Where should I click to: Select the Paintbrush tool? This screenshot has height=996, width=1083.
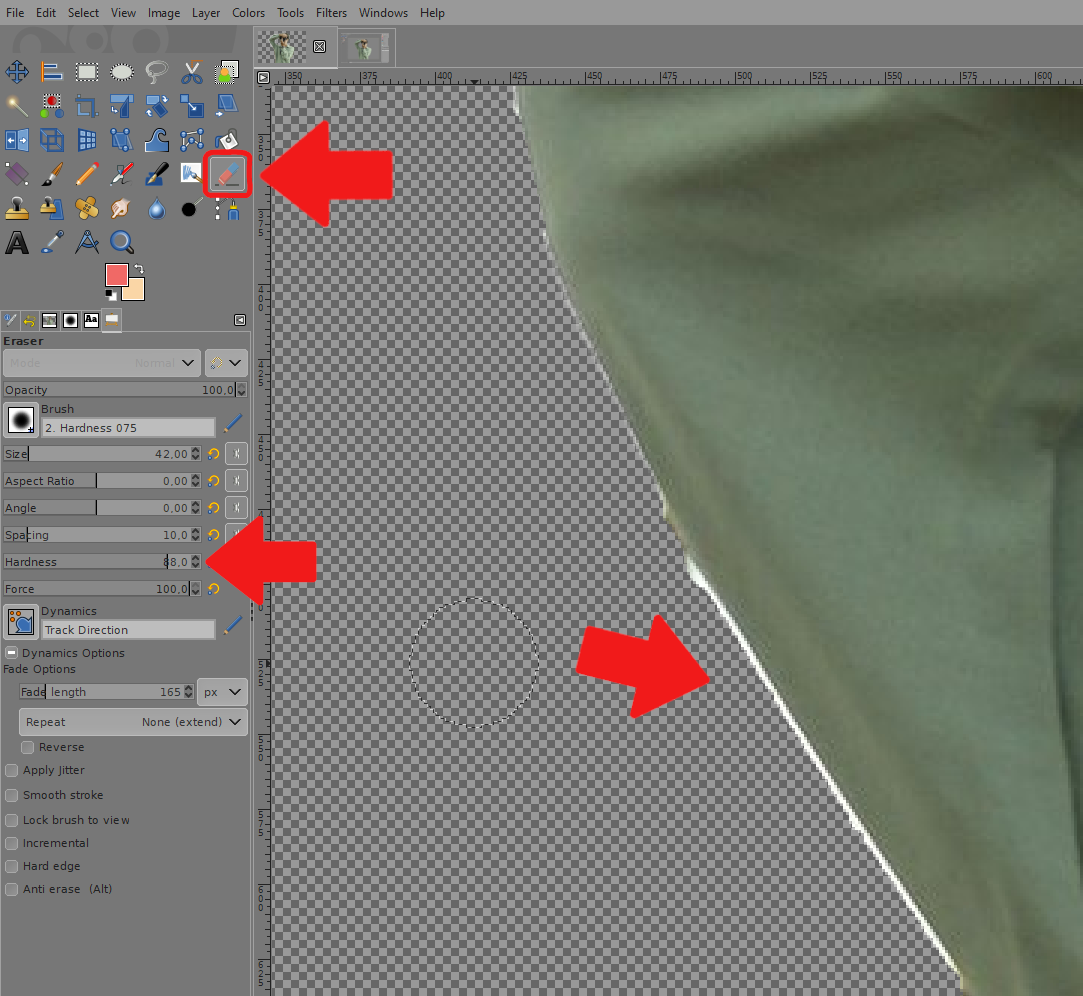(x=51, y=174)
